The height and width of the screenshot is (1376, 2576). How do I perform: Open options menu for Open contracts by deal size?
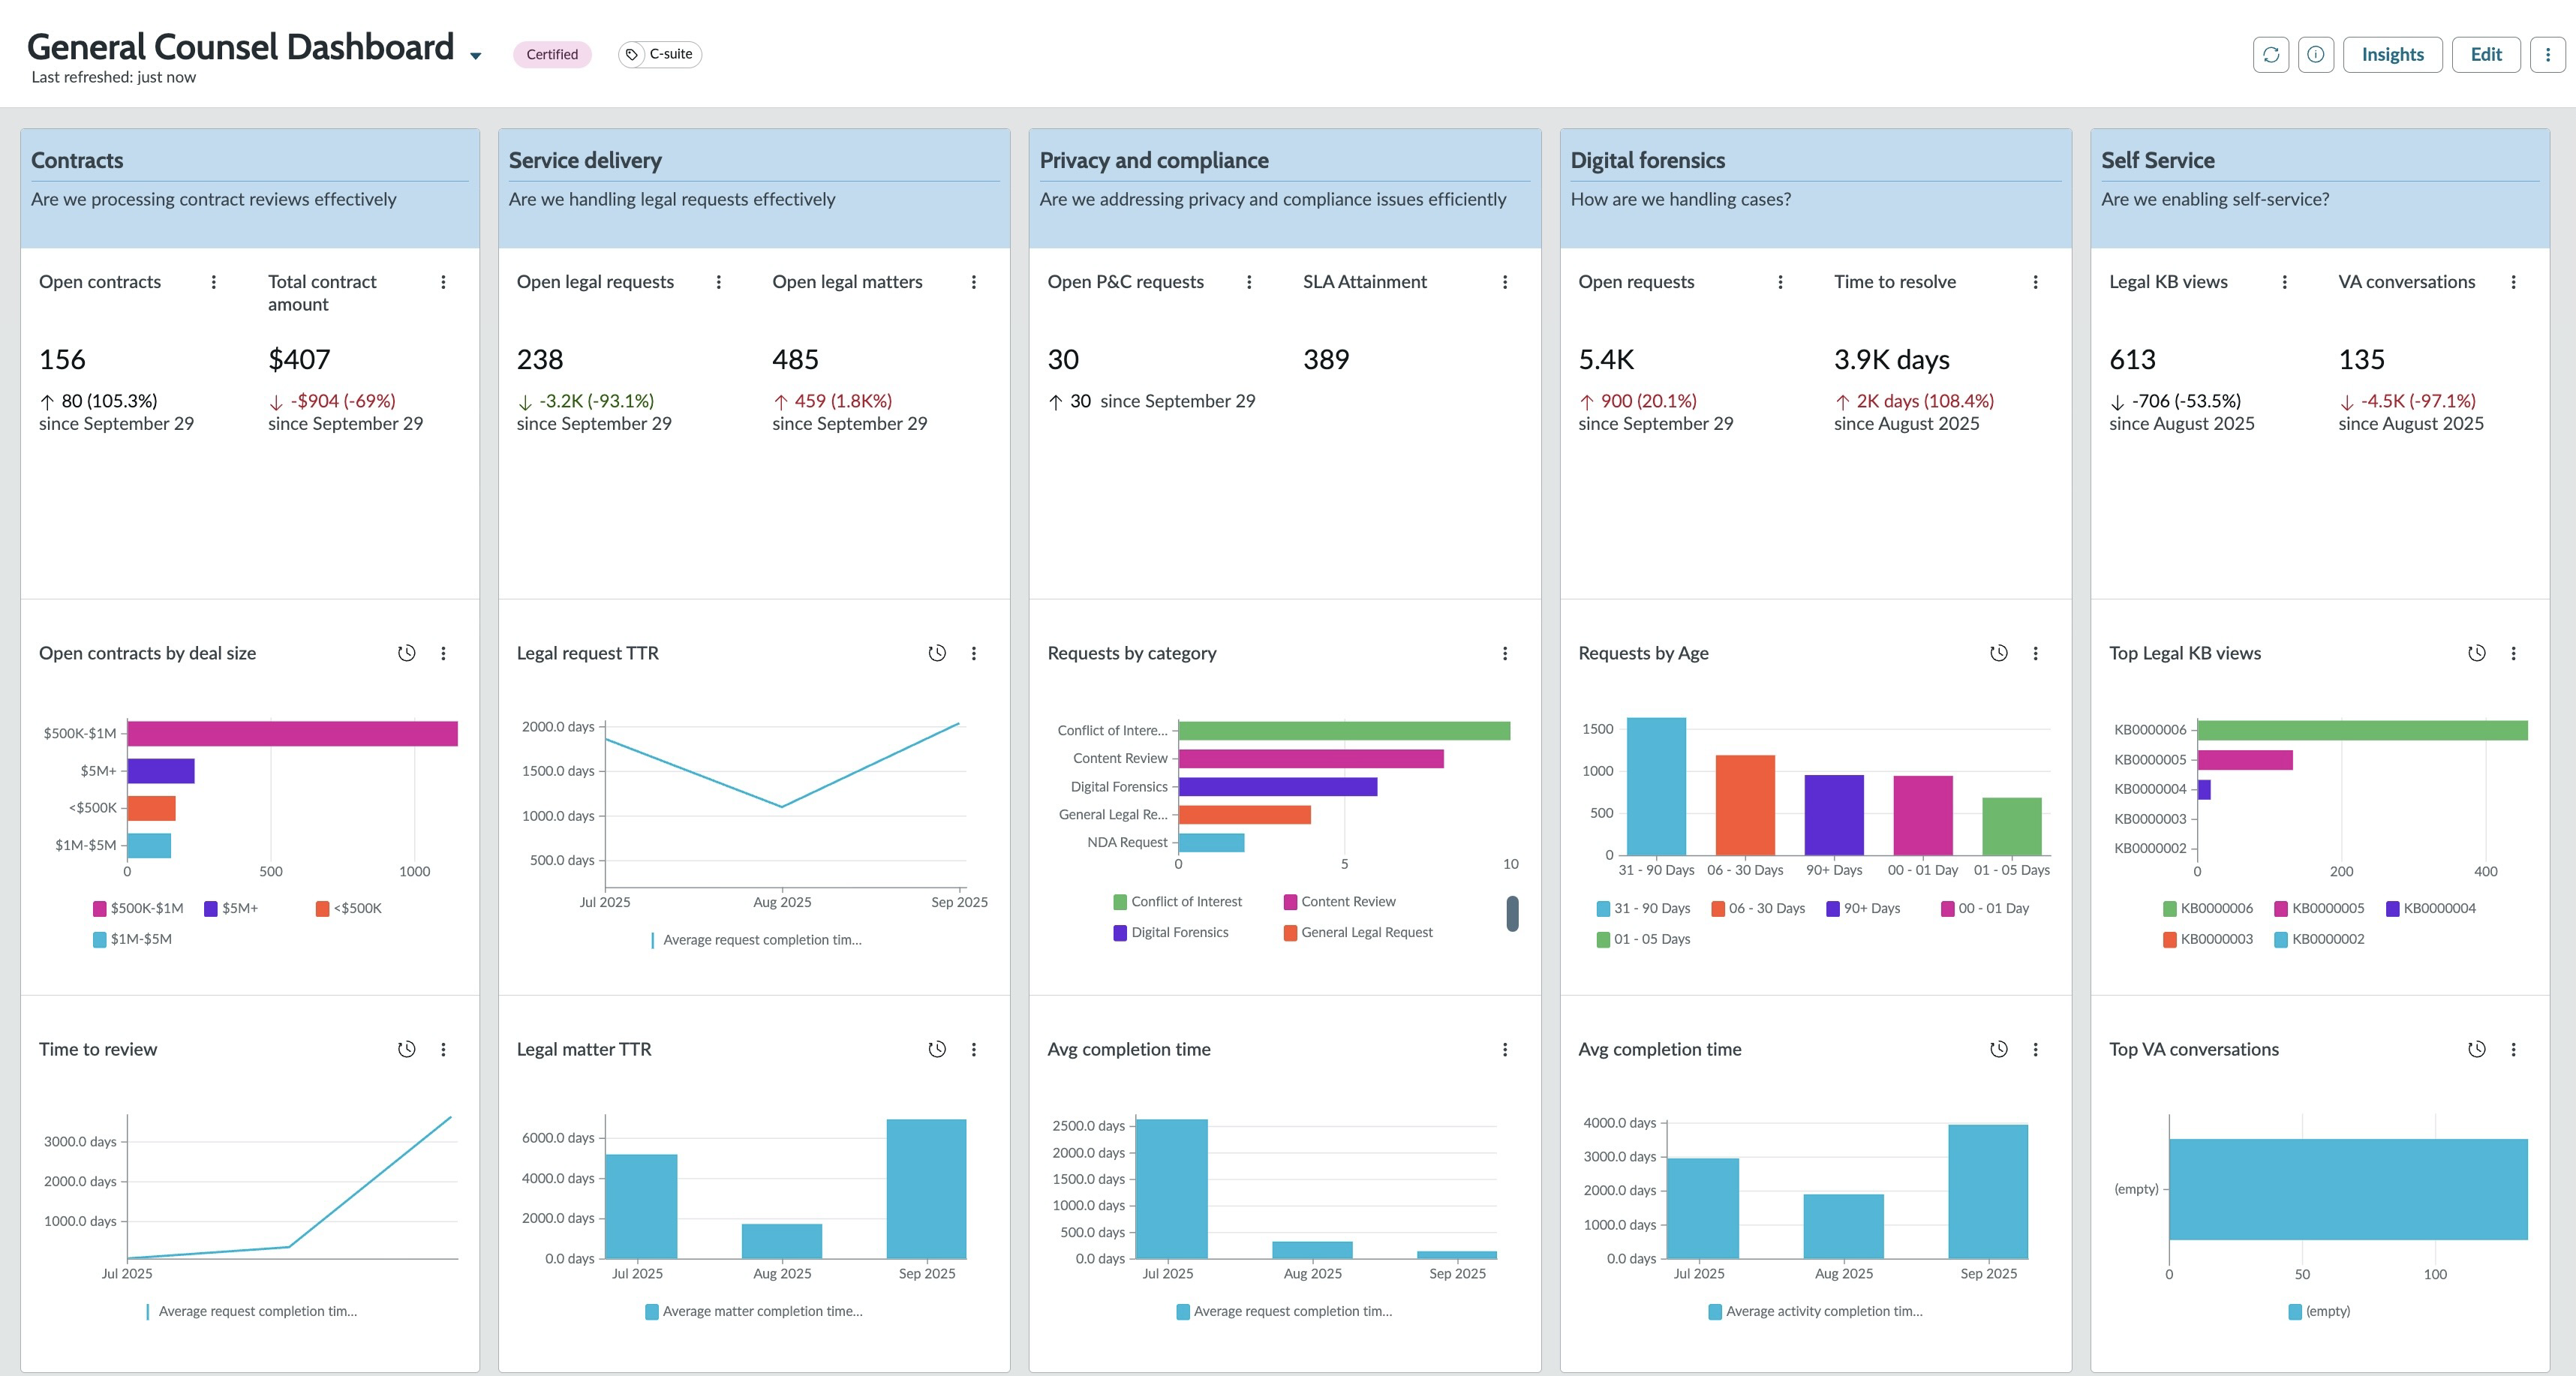pos(444,653)
